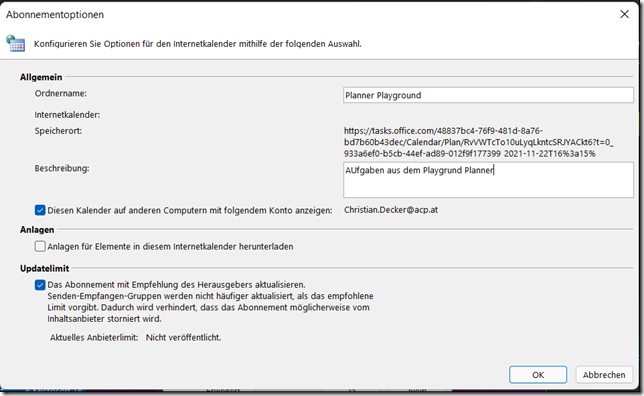
Task: Click the 'Abonnementoptionen' window title
Action: pyautogui.click(x=55, y=14)
